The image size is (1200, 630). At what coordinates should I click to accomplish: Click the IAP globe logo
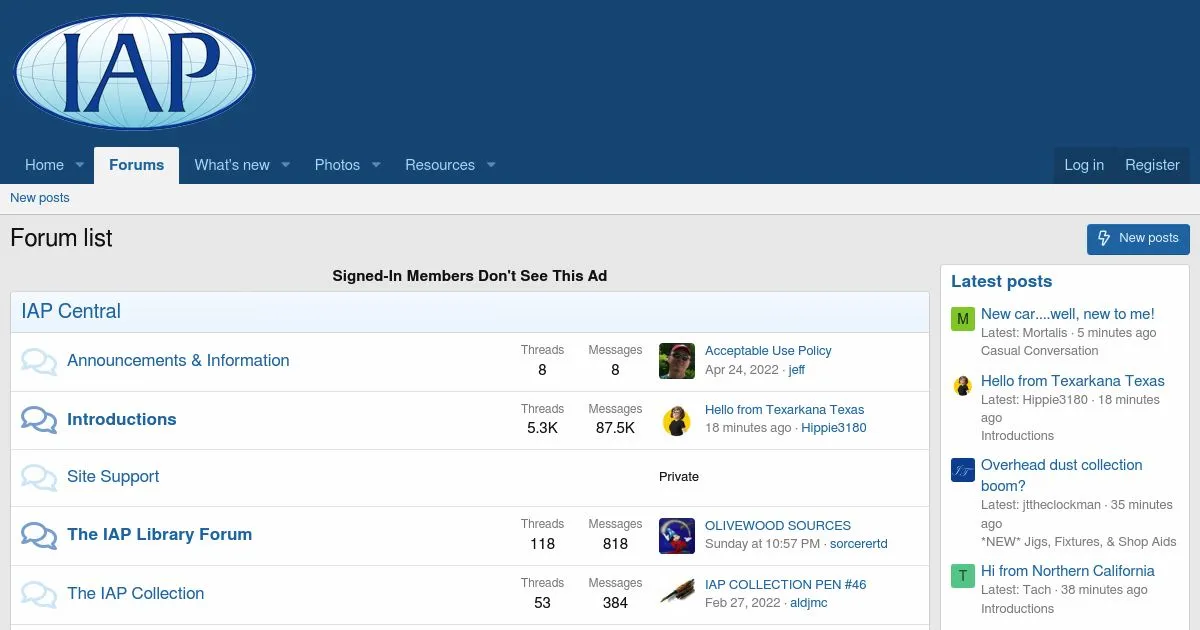tap(134, 72)
